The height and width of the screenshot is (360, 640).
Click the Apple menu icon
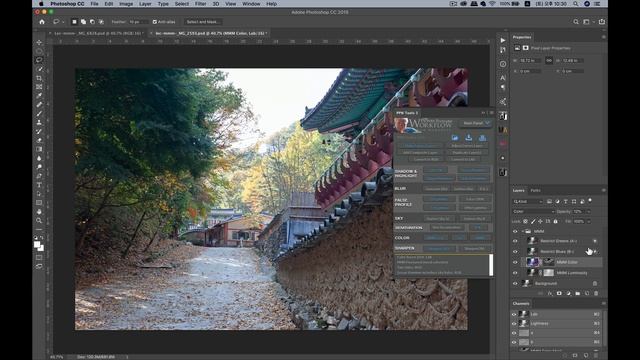point(41,4)
